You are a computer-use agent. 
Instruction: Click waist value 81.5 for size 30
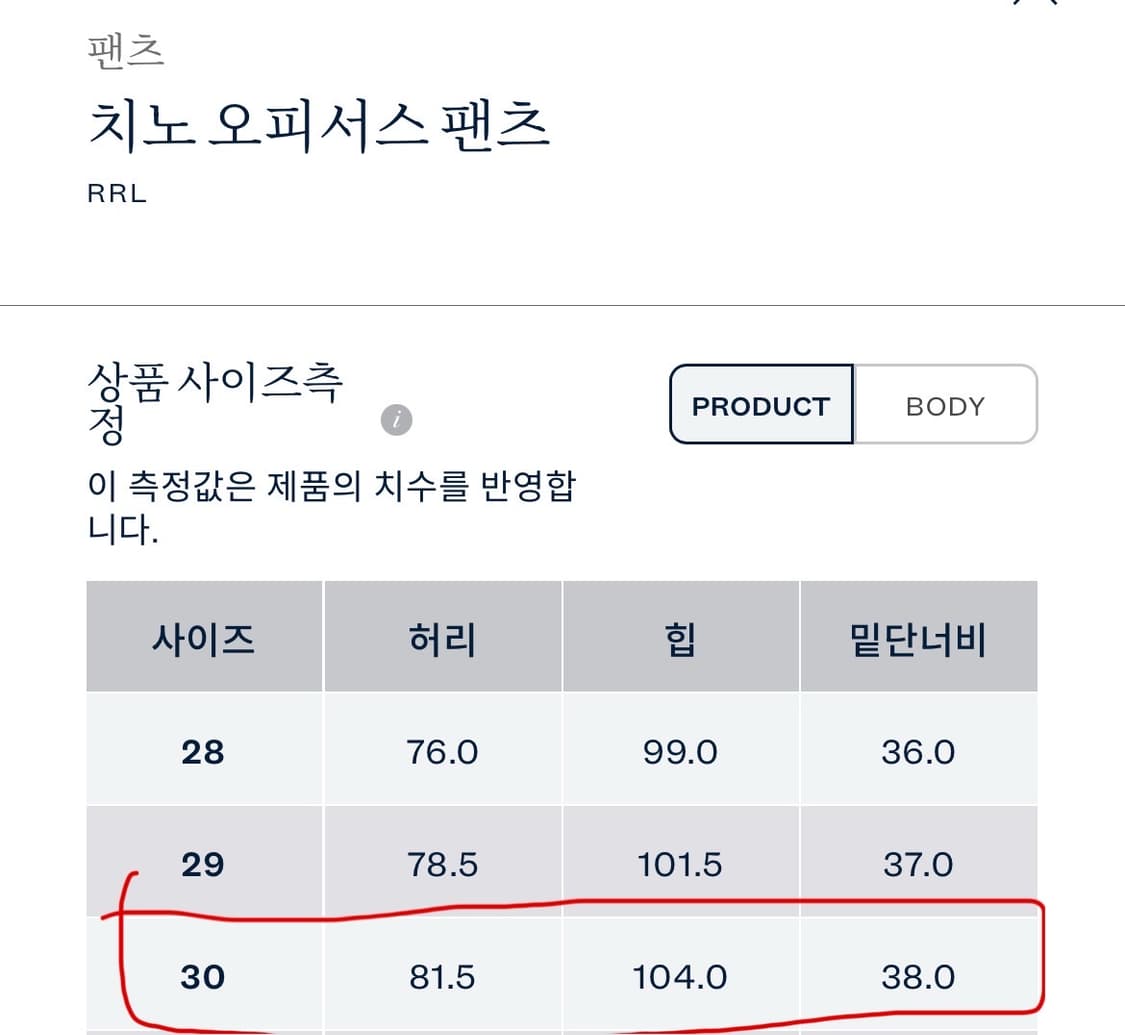pyautogui.click(x=442, y=977)
